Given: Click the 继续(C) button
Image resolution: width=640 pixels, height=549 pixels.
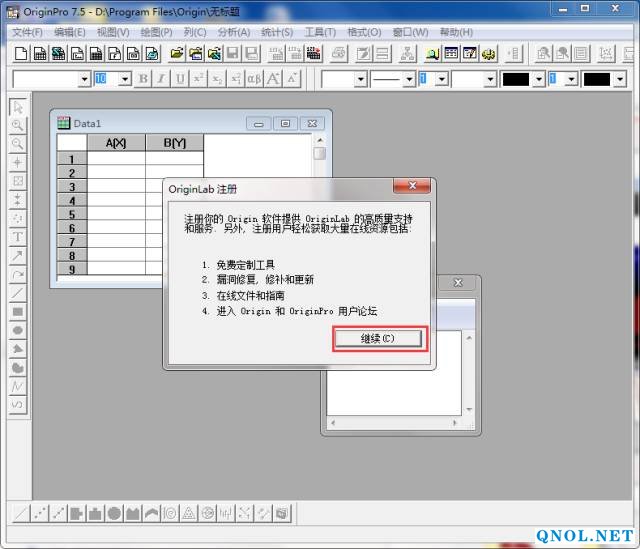Looking at the screenshot, I should click(x=378, y=339).
